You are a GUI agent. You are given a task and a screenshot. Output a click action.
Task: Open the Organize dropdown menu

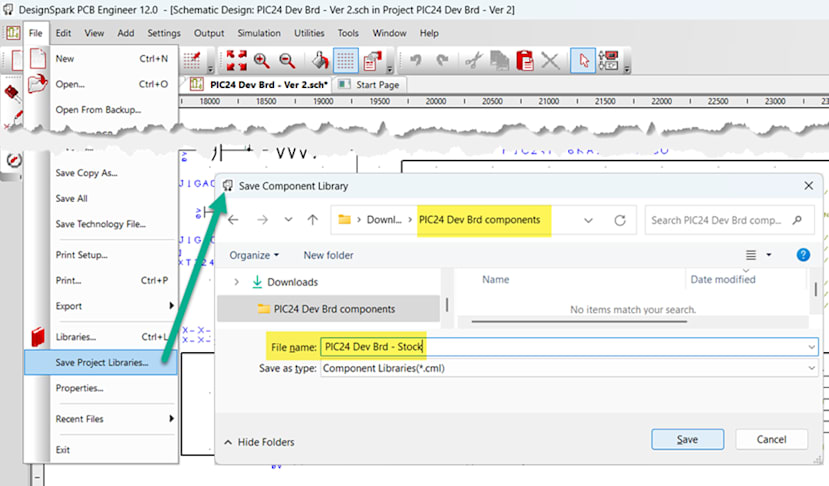pyautogui.click(x=254, y=255)
